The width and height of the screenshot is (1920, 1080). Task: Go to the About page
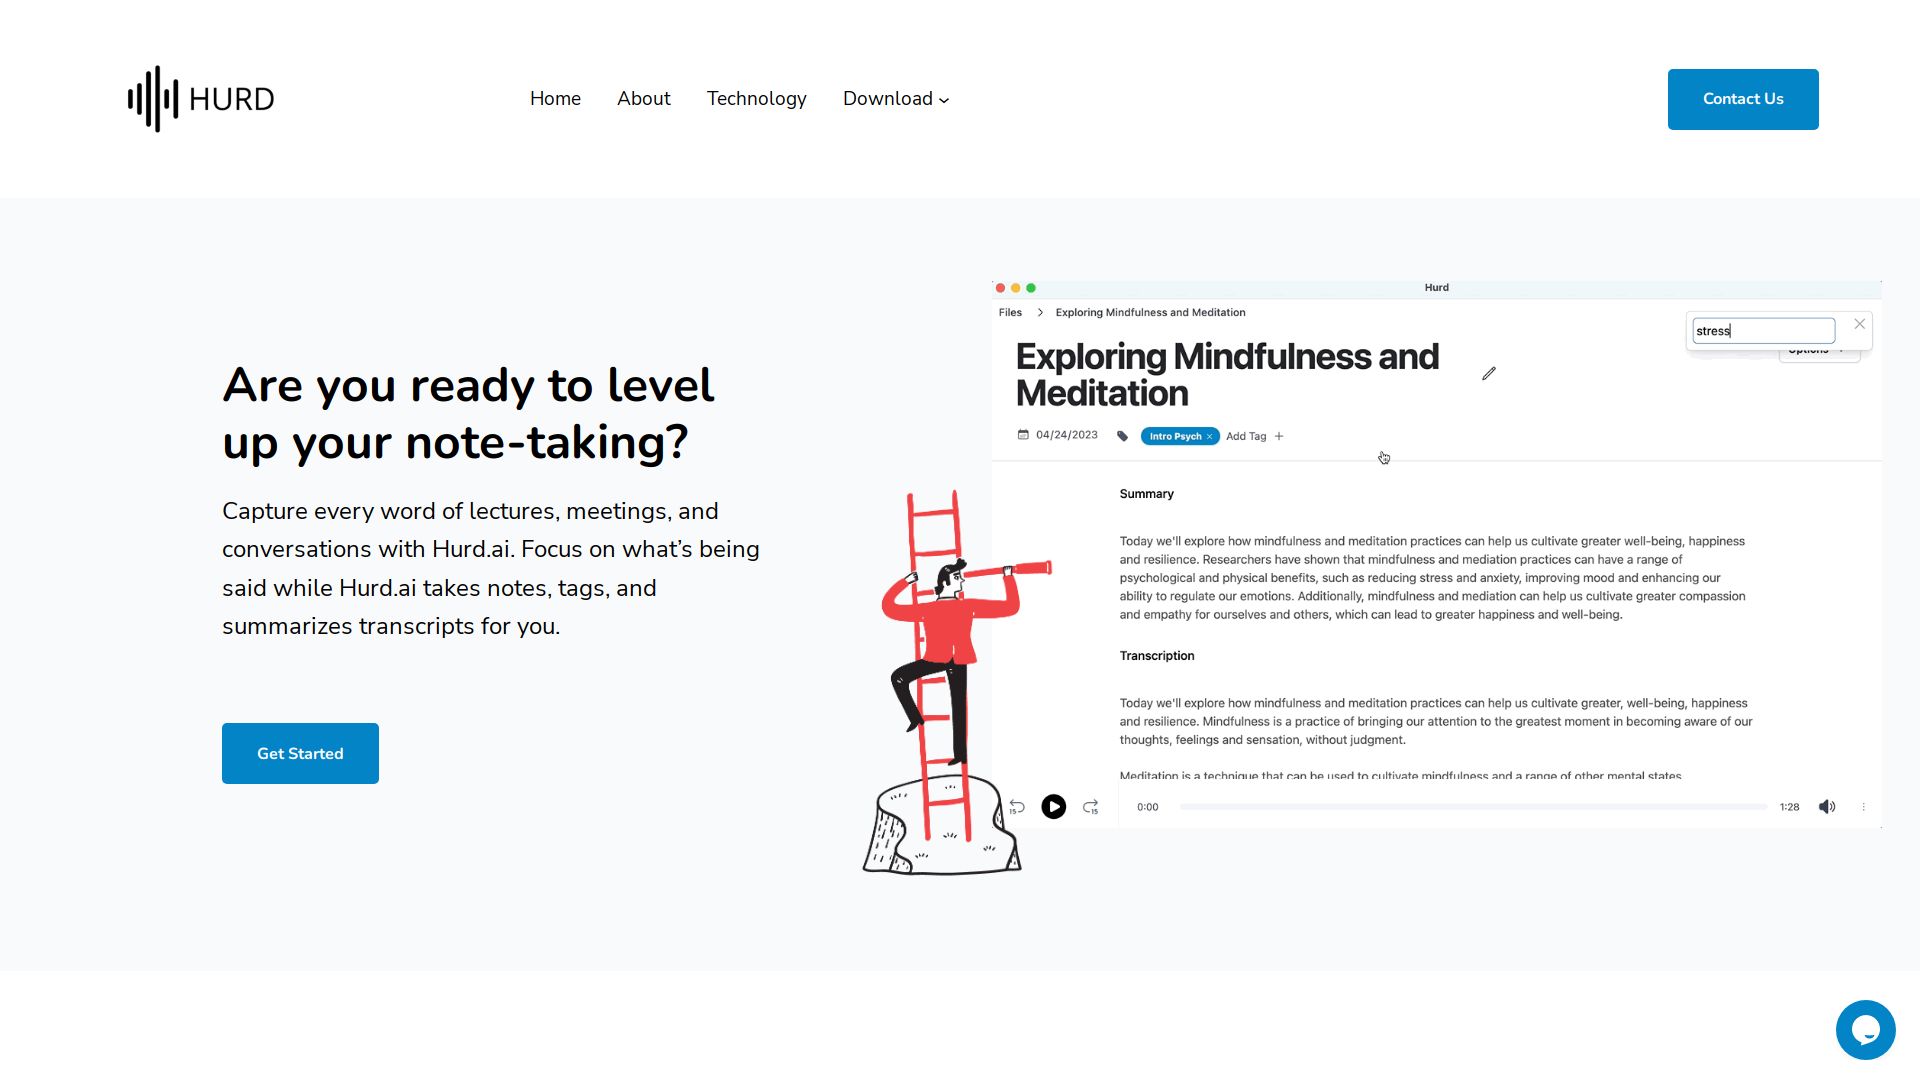coord(643,99)
